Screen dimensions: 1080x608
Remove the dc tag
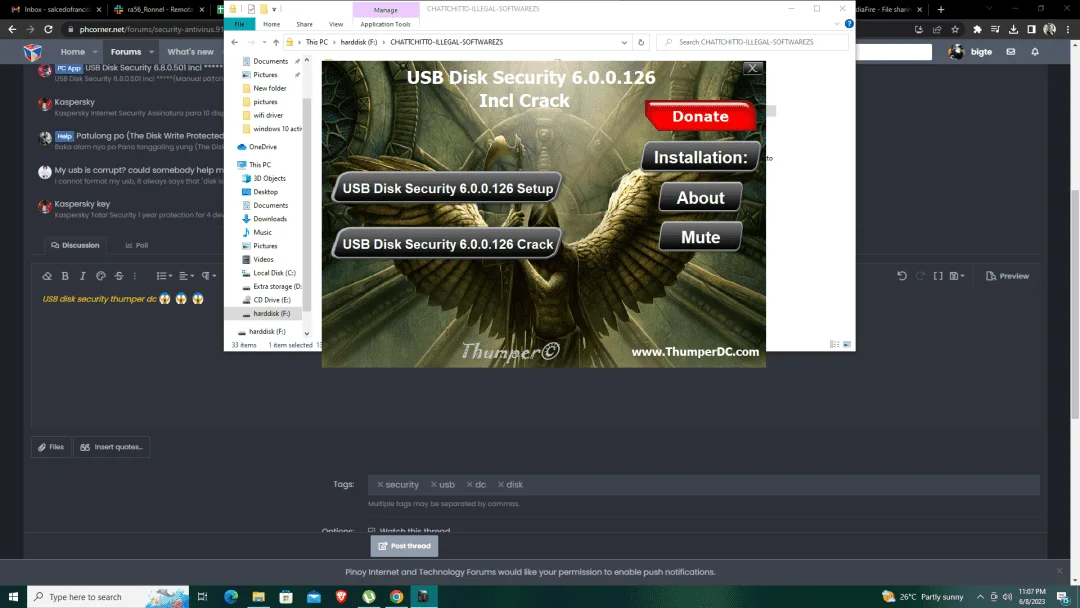pyautogui.click(x=470, y=485)
